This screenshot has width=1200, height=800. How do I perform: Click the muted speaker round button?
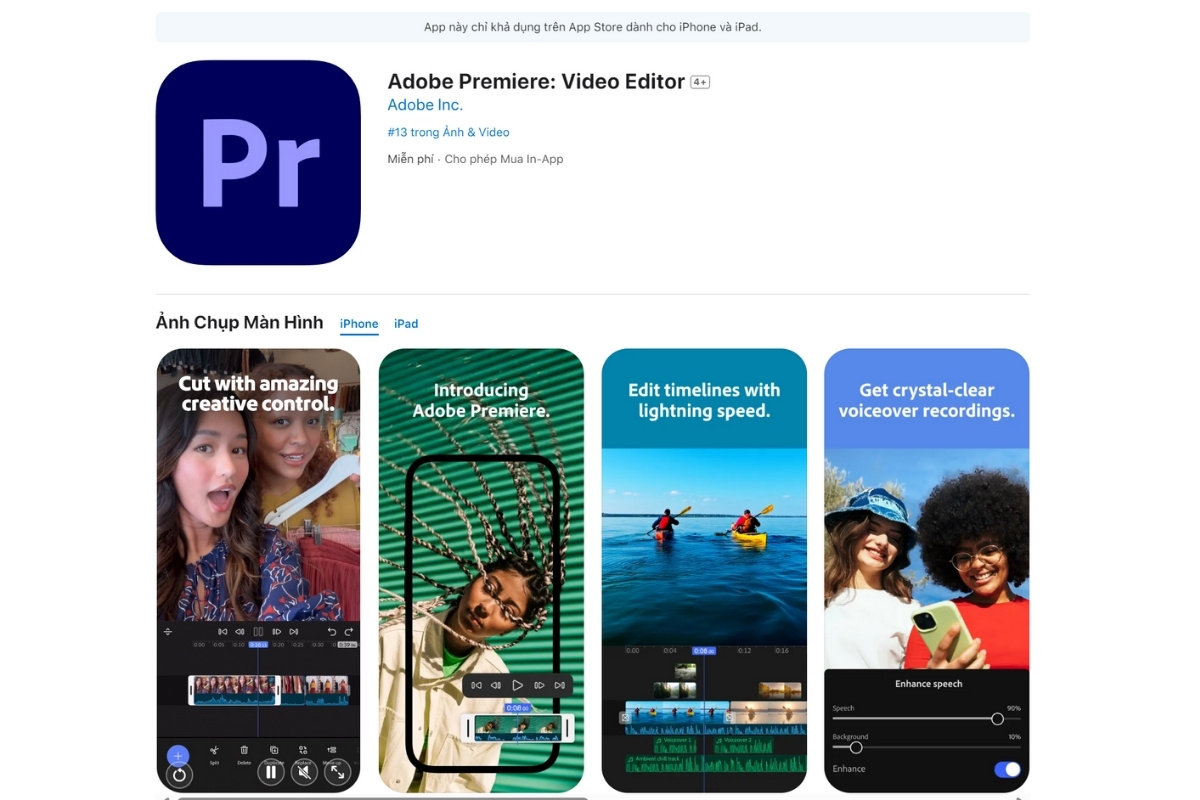304,772
